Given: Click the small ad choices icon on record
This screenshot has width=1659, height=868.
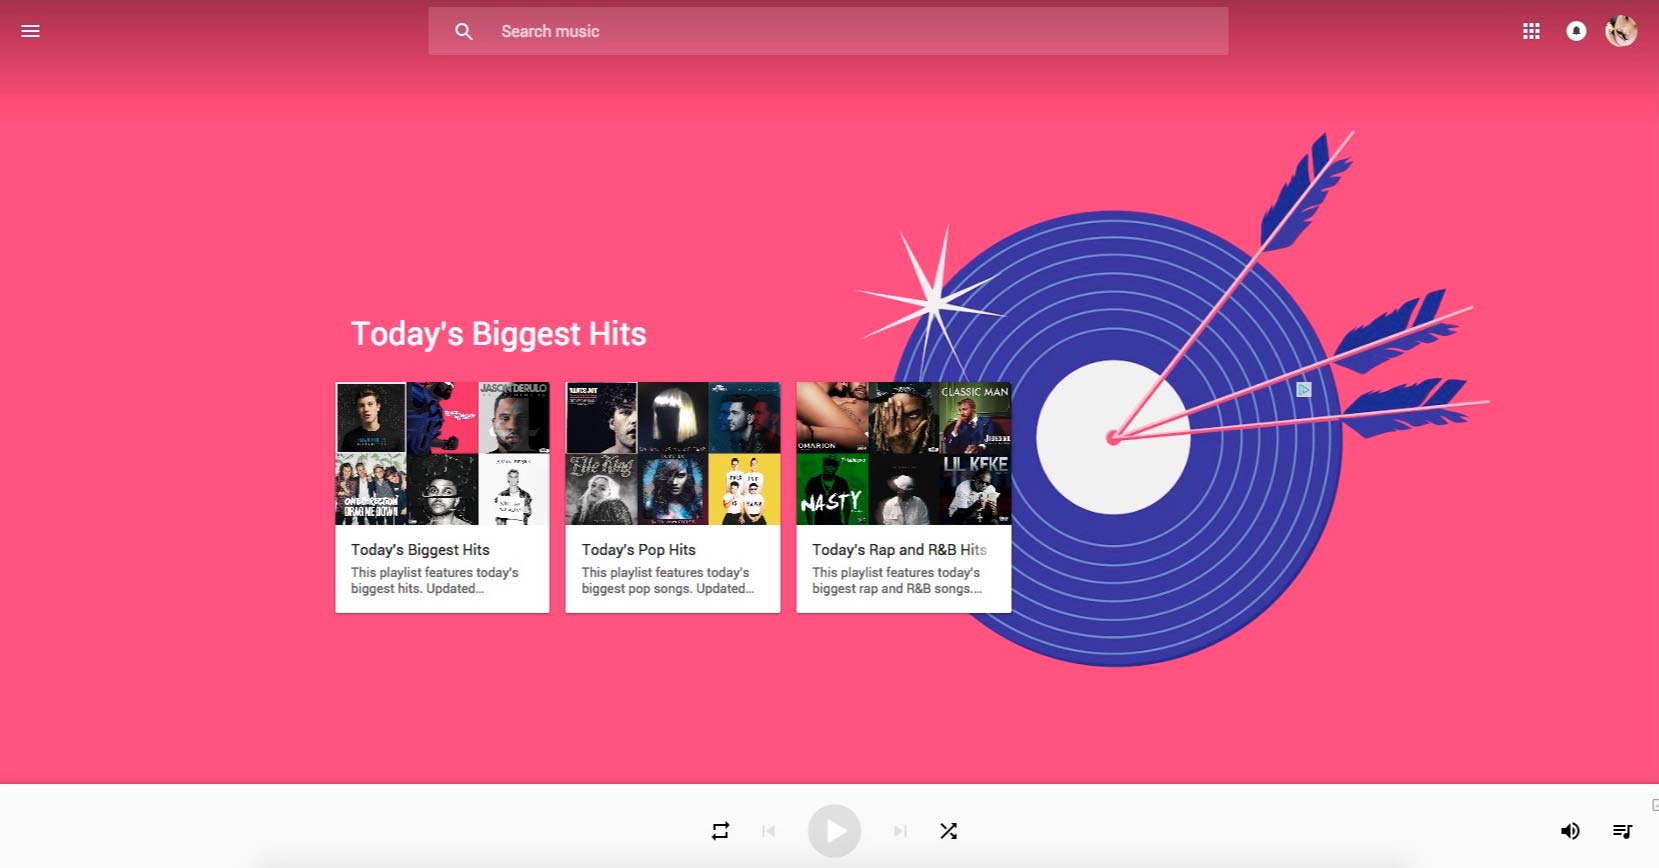Looking at the screenshot, I should click(x=1304, y=390).
